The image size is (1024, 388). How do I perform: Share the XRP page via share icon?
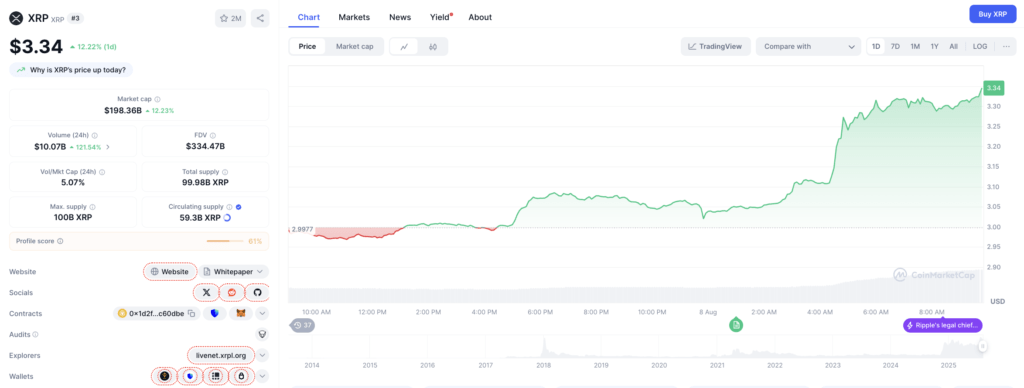pos(260,18)
